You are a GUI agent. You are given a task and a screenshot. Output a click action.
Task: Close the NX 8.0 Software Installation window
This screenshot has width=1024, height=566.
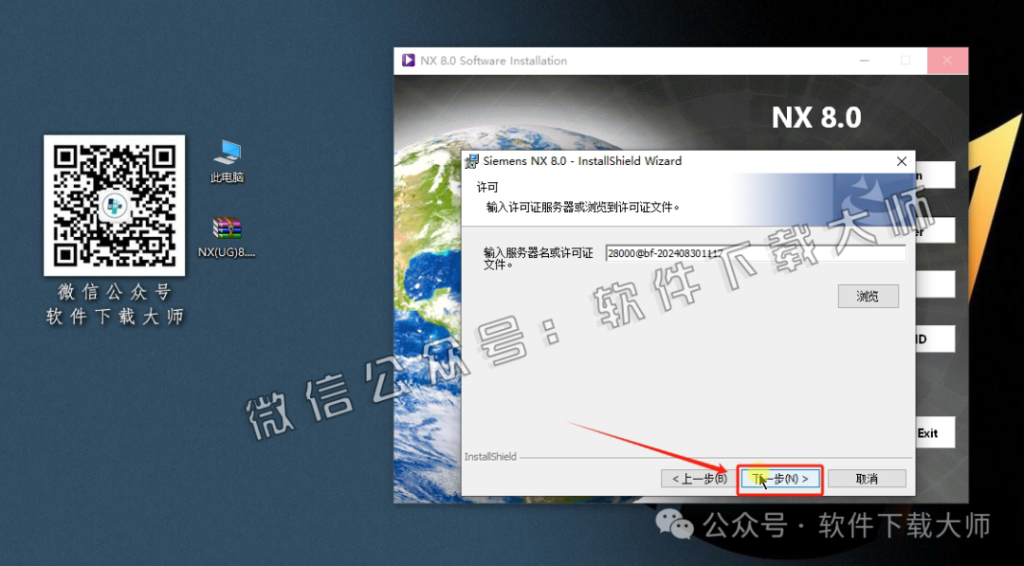(x=947, y=61)
